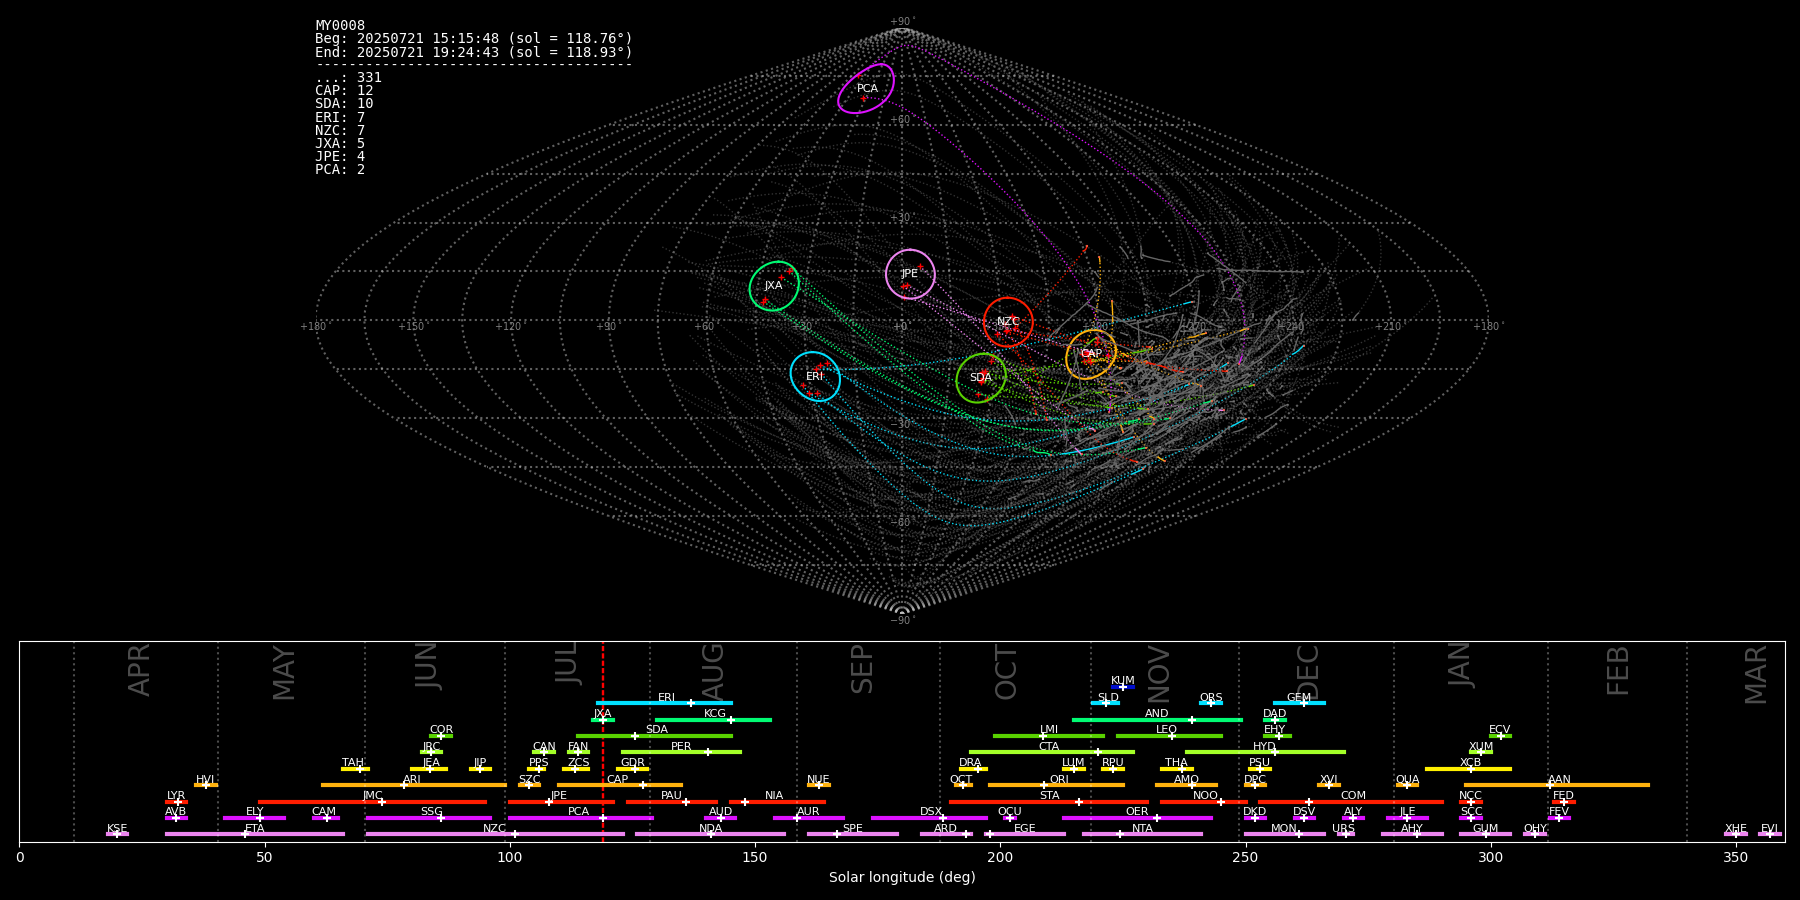The height and width of the screenshot is (900, 1800).
Task: Click the DSX shower bar in timeline
Action: pos(929,818)
